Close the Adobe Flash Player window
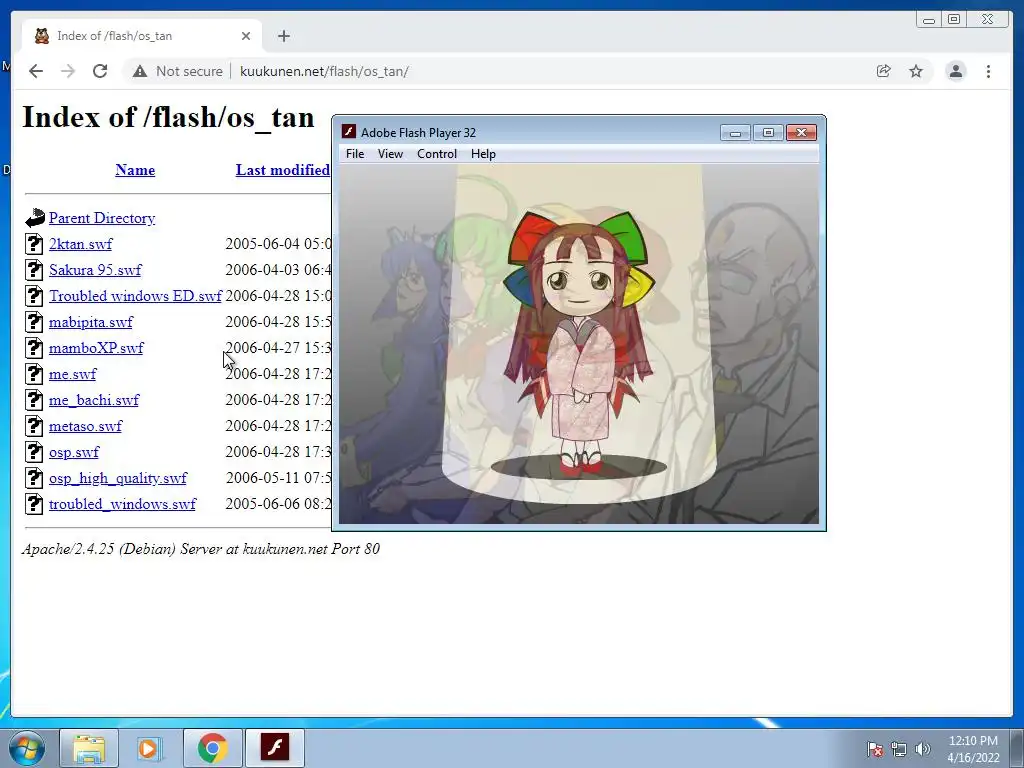This screenshot has width=1024, height=768. coord(801,133)
